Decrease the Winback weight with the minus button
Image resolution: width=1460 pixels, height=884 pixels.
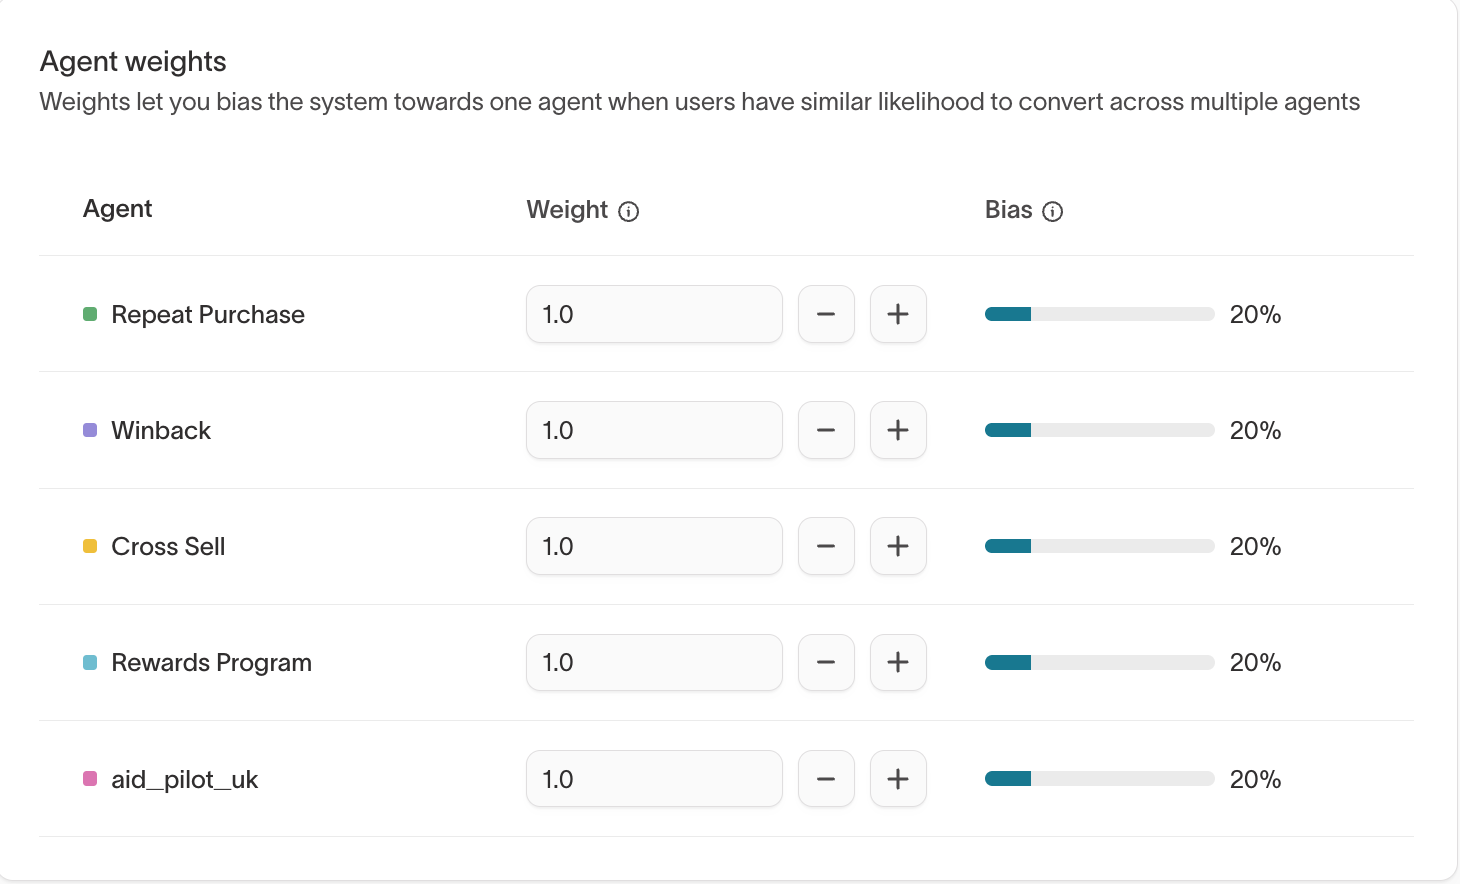coord(826,430)
